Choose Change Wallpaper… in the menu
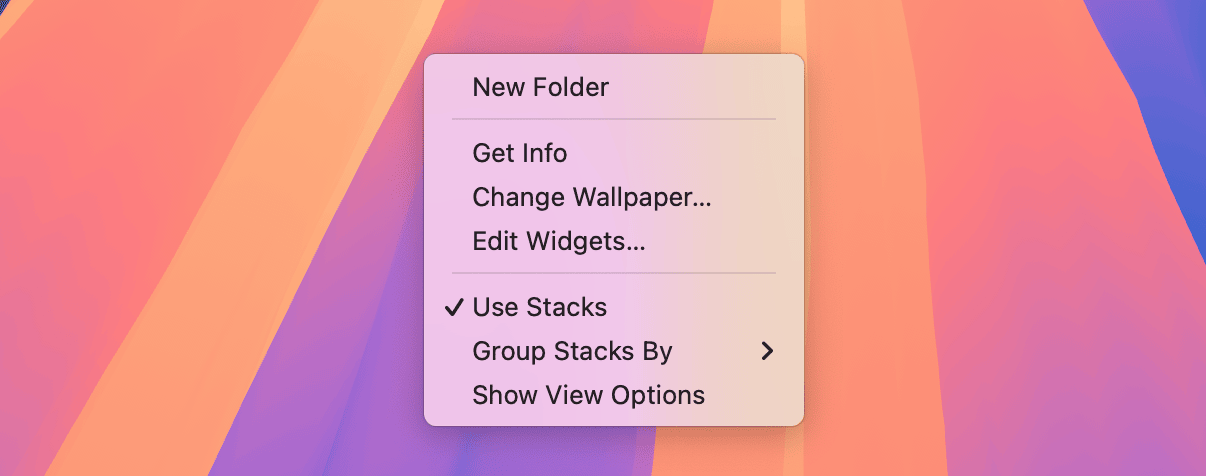1206x476 pixels. click(x=591, y=198)
